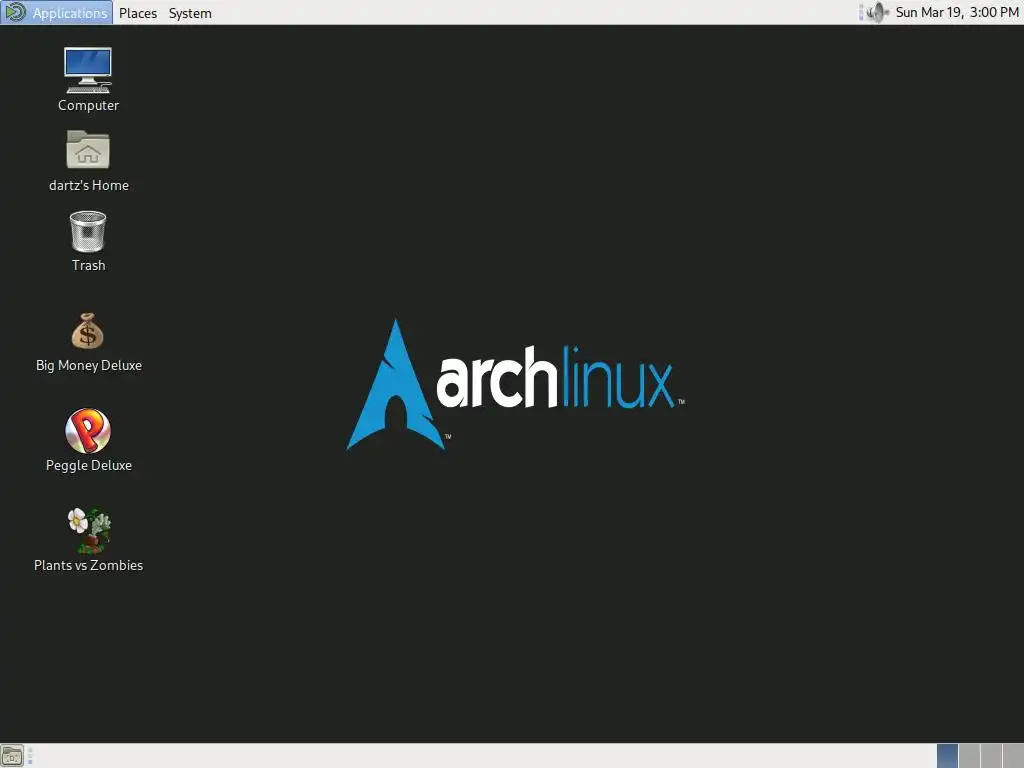Click the Show Desktop button in the bottom panel
The image size is (1024, 768).
click(12, 756)
